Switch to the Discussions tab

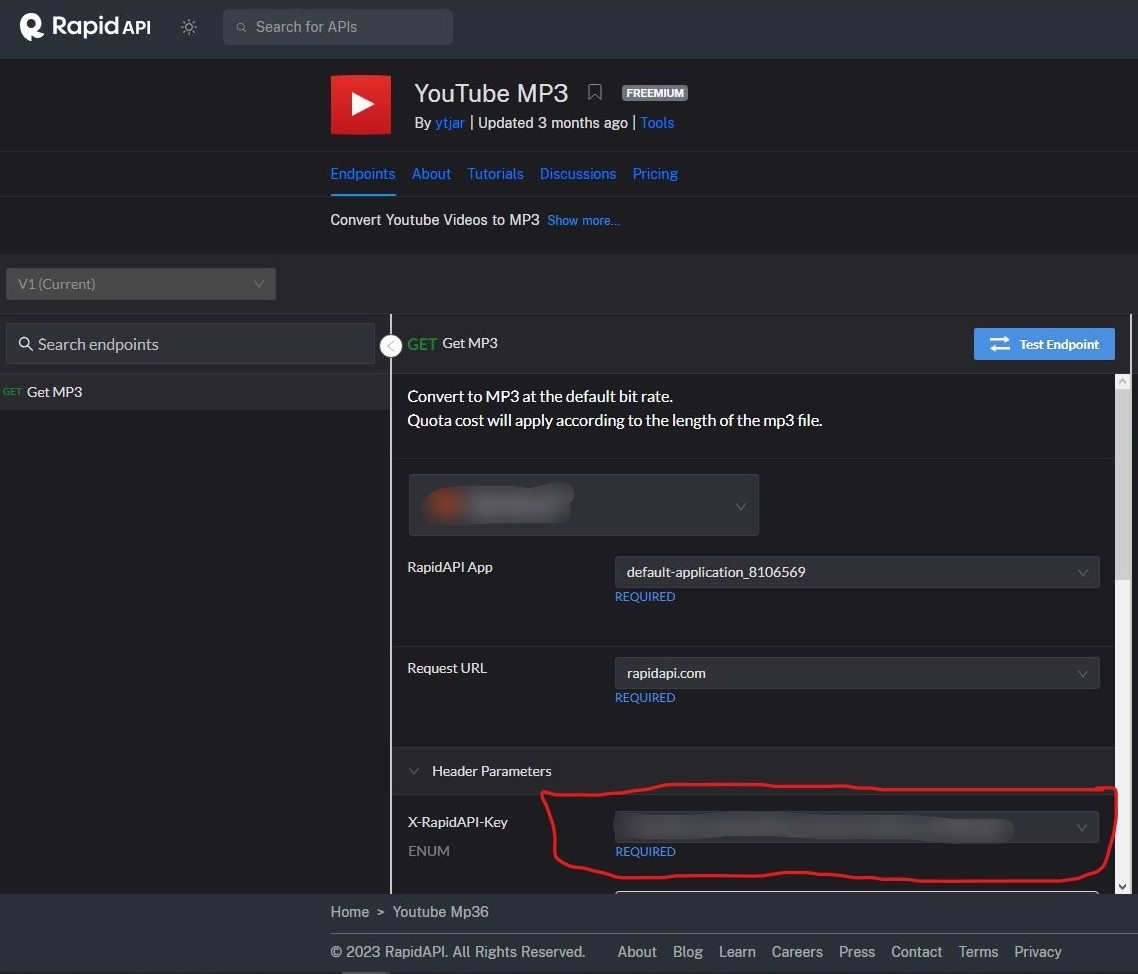[x=578, y=173]
